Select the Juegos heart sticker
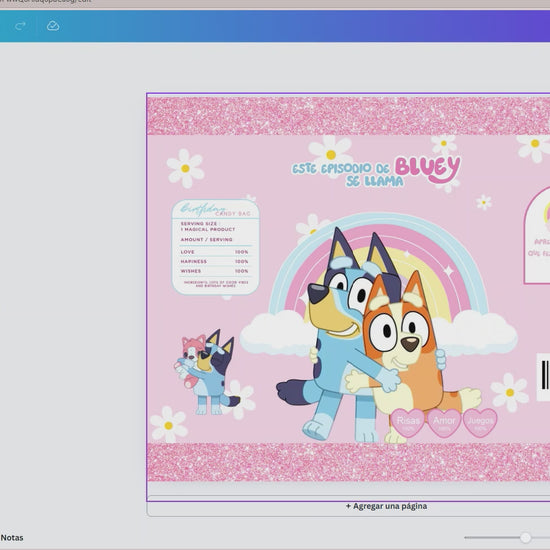This screenshot has height=550, width=550. point(480,423)
